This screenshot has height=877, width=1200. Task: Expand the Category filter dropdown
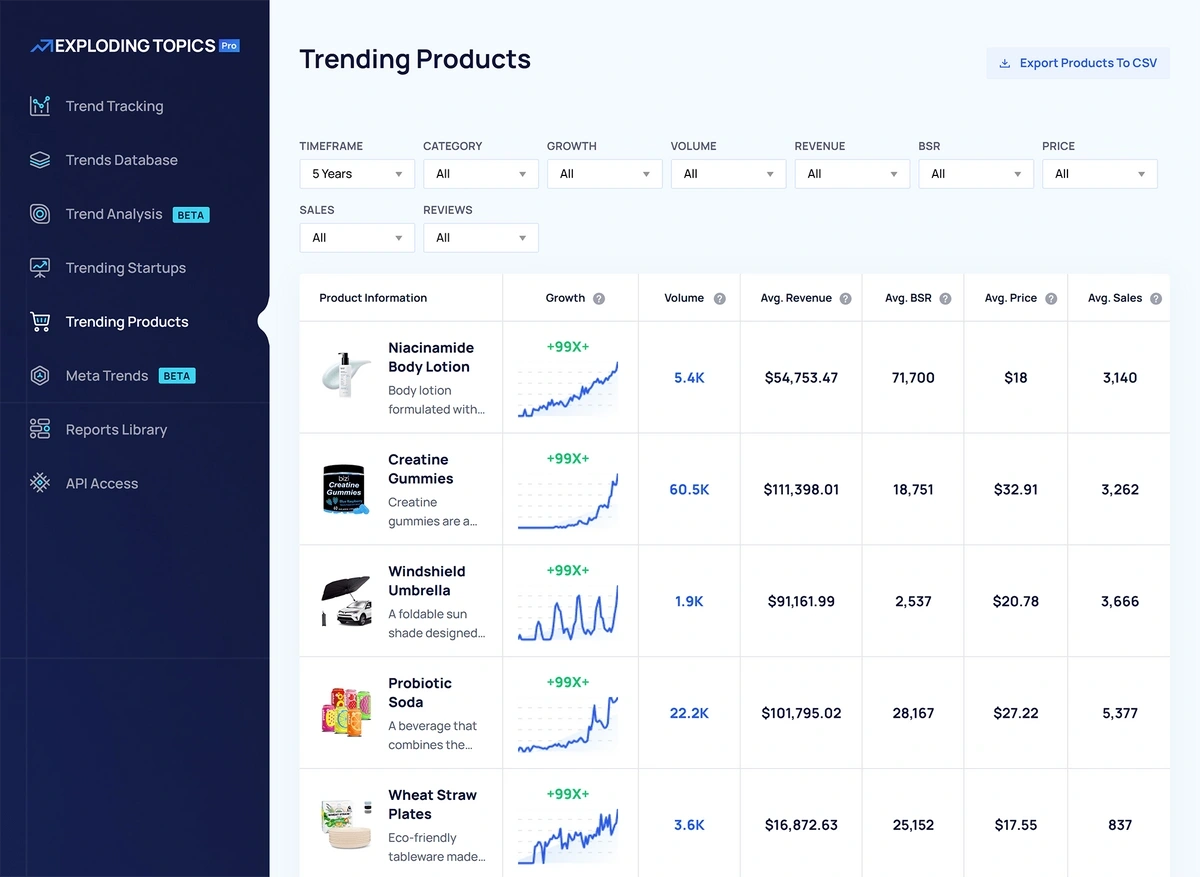(x=480, y=174)
